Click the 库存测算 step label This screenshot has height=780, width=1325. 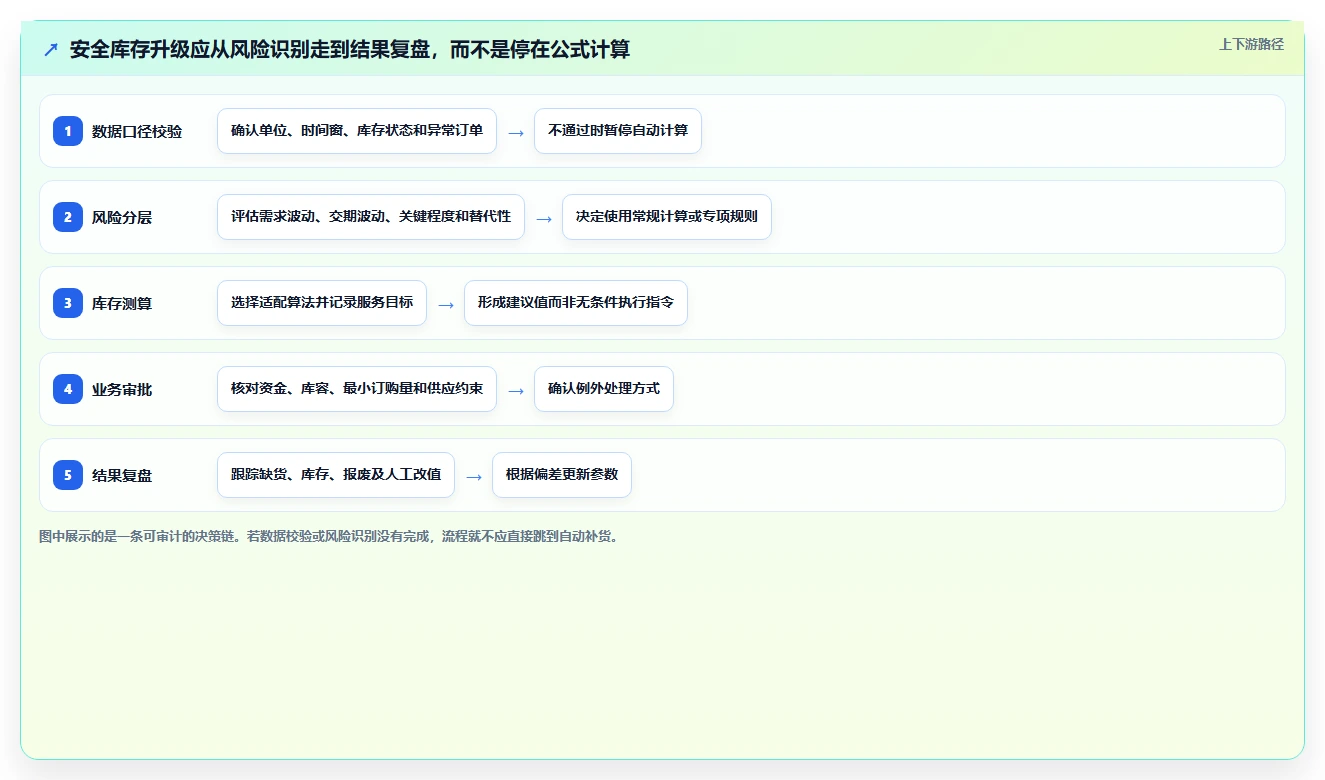point(122,303)
